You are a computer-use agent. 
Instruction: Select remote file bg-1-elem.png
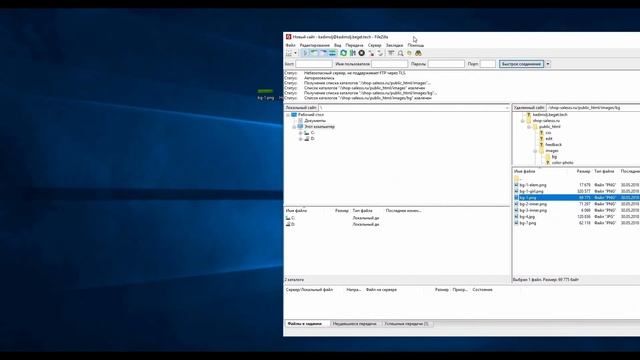coord(533,185)
